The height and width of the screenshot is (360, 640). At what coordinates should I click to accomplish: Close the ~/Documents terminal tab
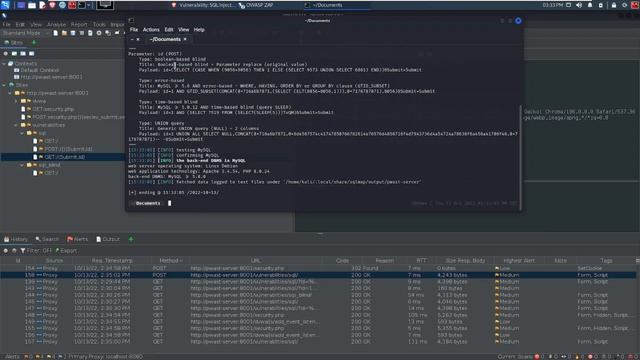coord(185,39)
